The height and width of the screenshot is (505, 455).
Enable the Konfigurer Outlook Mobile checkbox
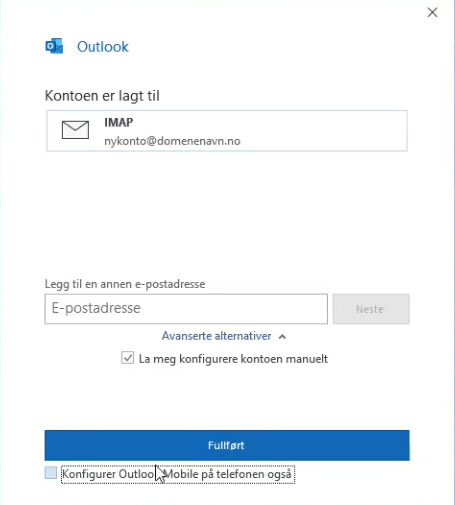point(51,473)
